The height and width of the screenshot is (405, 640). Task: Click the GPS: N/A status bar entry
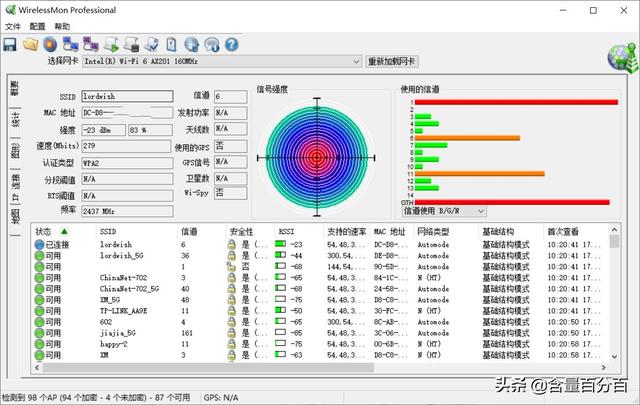pyautogui.click(x=221, y=398)
